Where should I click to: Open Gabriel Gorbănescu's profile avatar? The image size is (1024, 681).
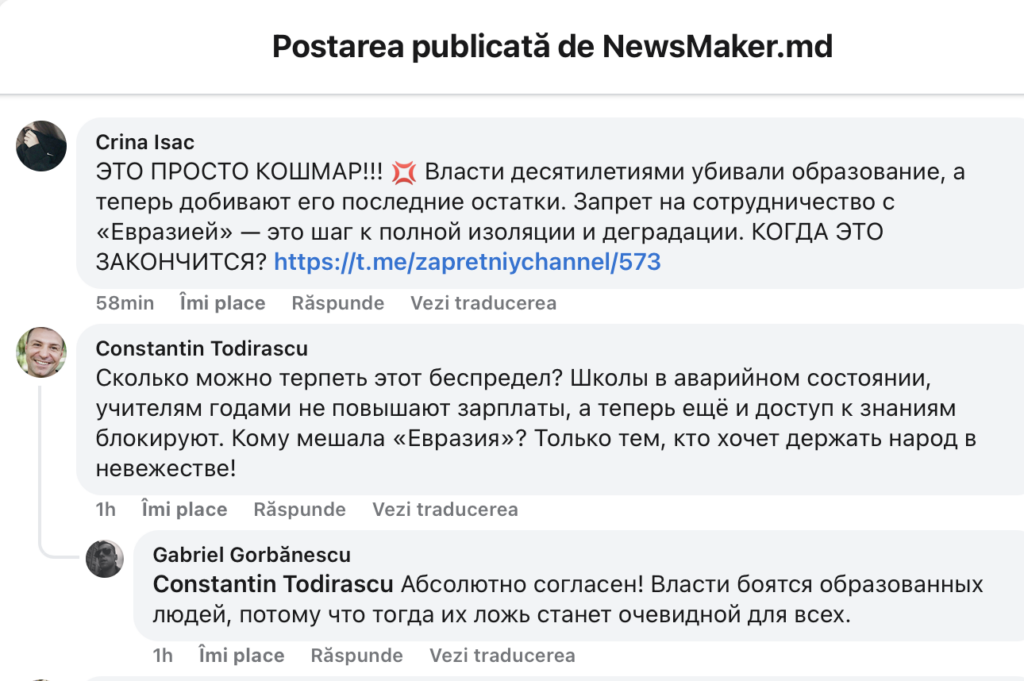[104, 559]
